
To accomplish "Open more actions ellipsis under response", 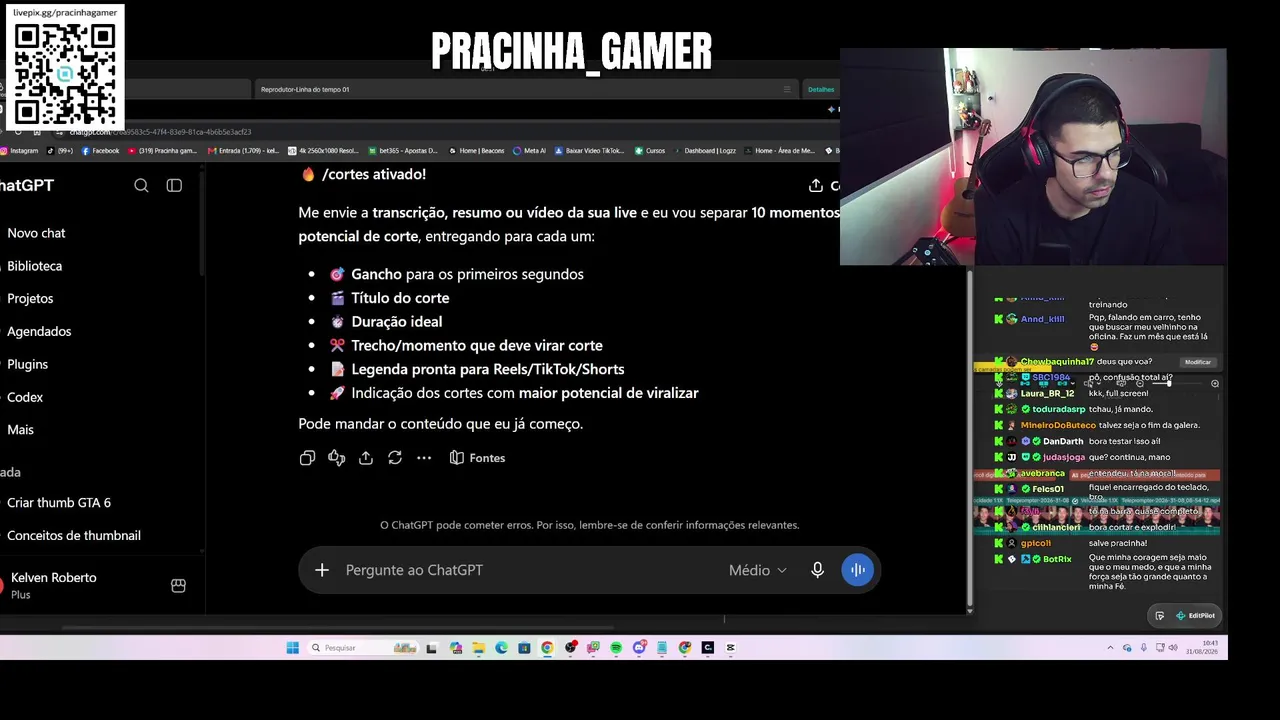I will 424,458.
